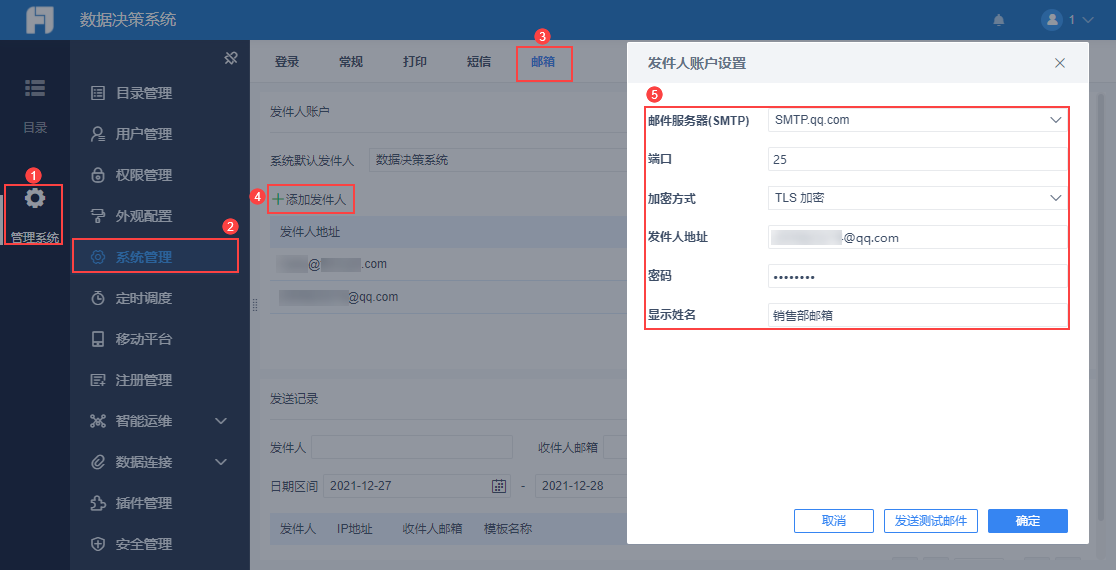Click the 插件管理 puzzle icon
The width and height of the screenshot is (1116, 570).
coord(98,503)
